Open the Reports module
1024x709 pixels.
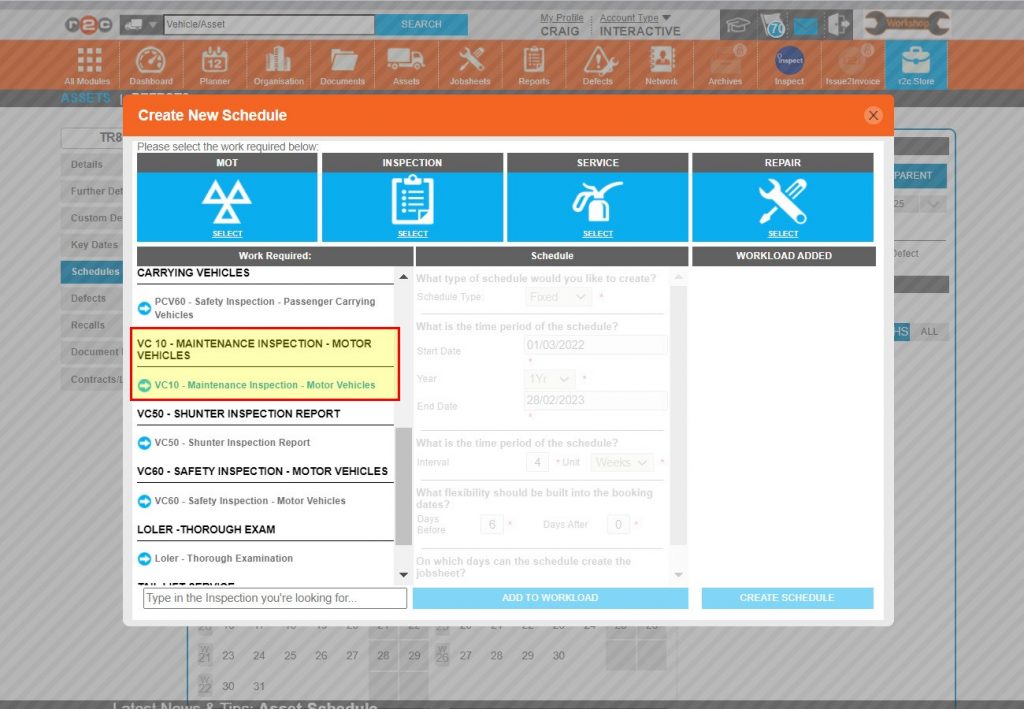pos(533,63)
